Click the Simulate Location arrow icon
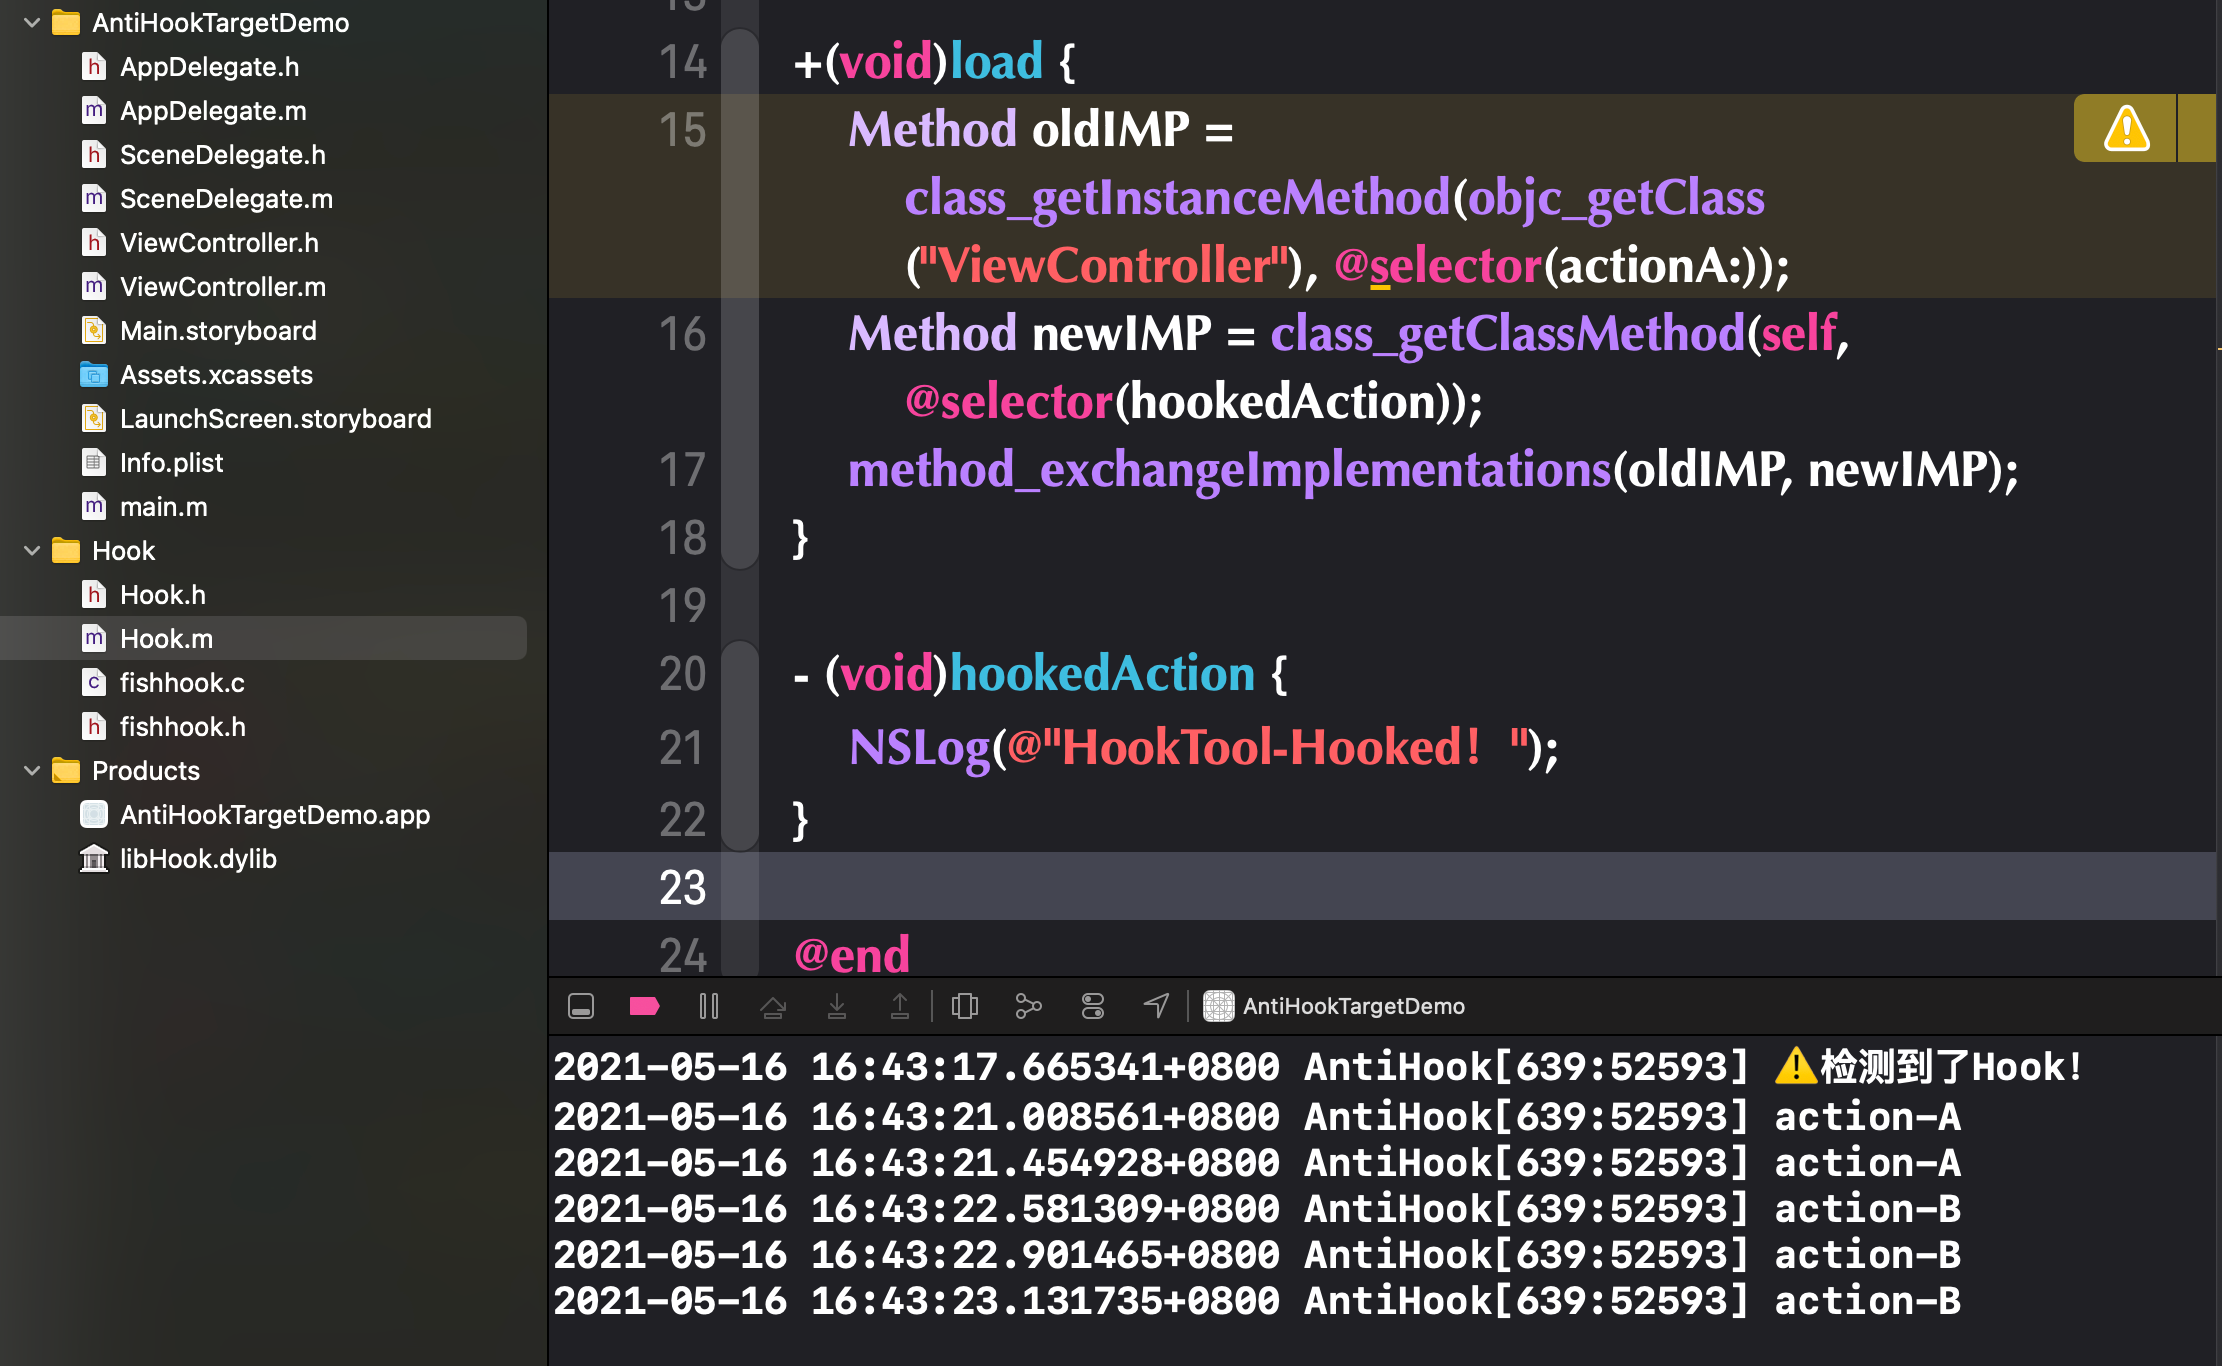The width and height of the screenshot is (2222, 1366). [1157, 1006]
